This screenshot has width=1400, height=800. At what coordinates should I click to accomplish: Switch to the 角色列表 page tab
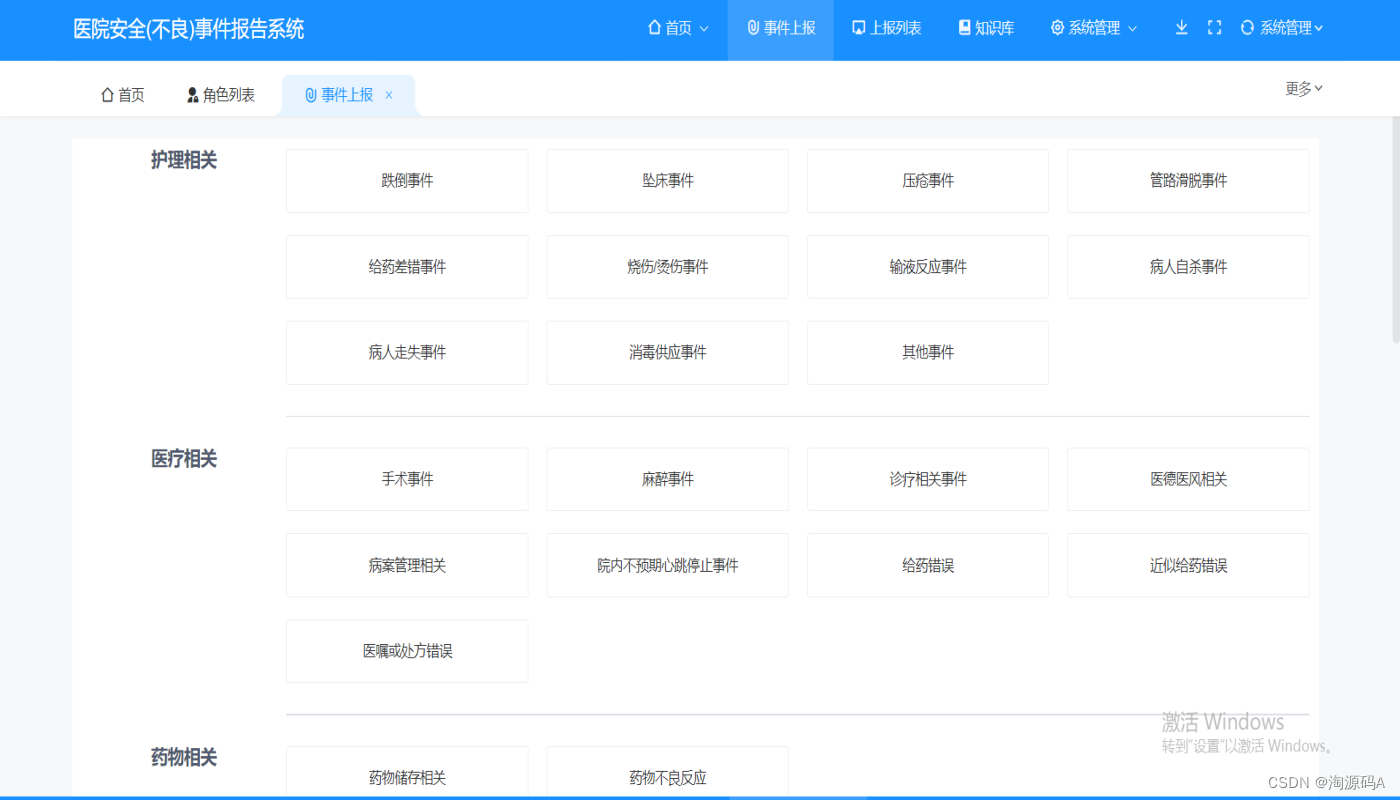click(221, 95)
